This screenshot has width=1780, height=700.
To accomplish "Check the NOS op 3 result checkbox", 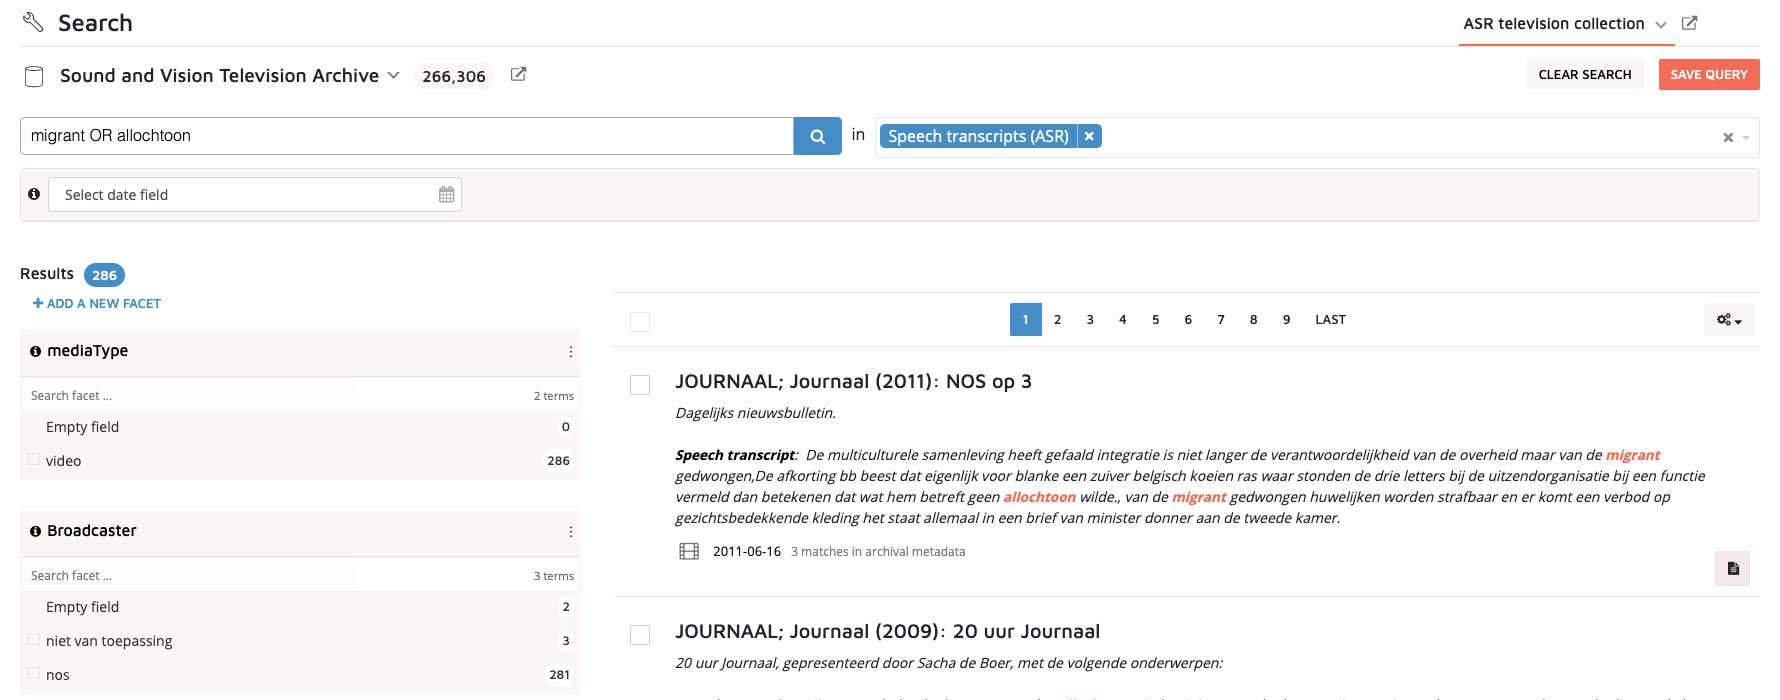I will (640, 385).
